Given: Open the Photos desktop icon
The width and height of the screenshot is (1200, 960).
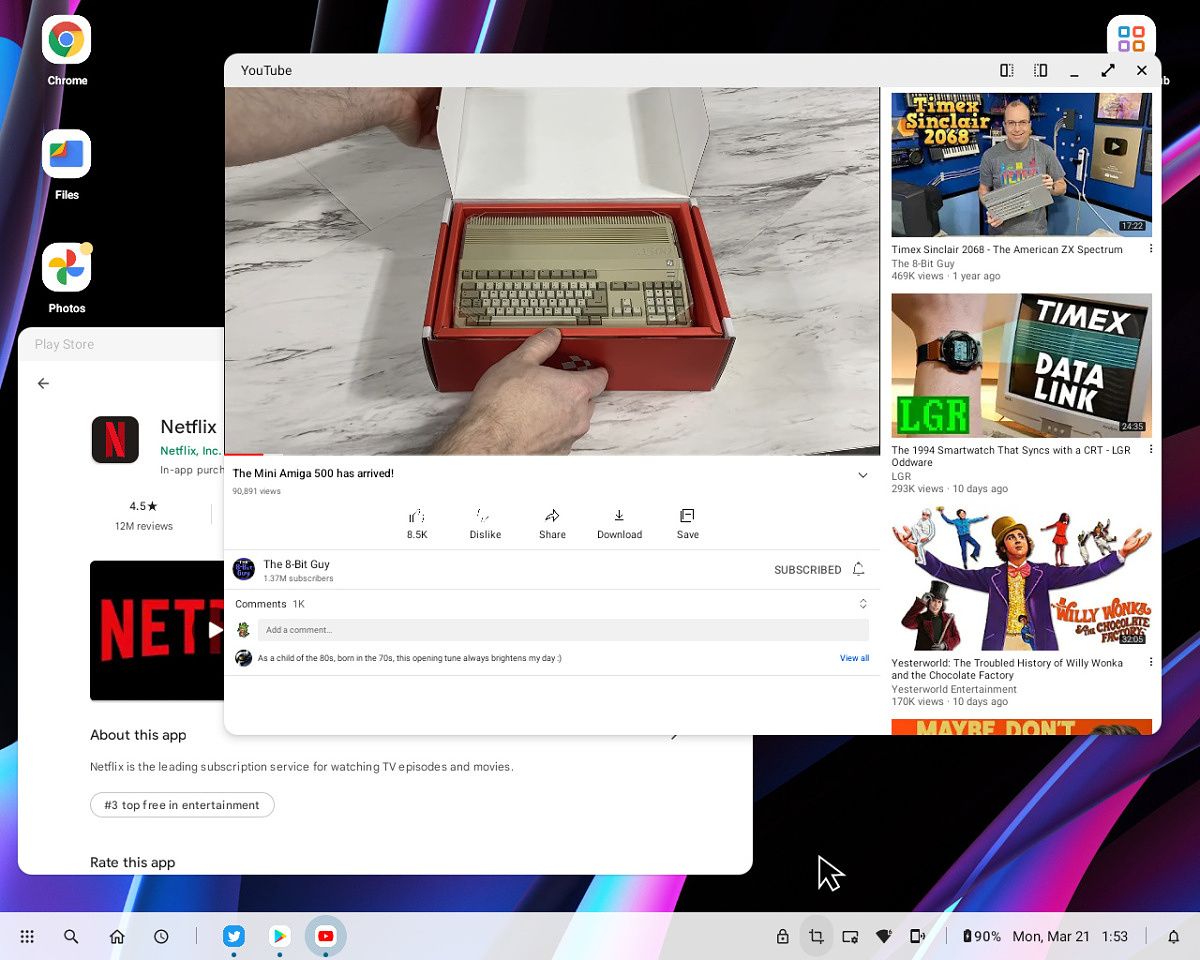Looking at the screenshot, I should click(67, 268).
